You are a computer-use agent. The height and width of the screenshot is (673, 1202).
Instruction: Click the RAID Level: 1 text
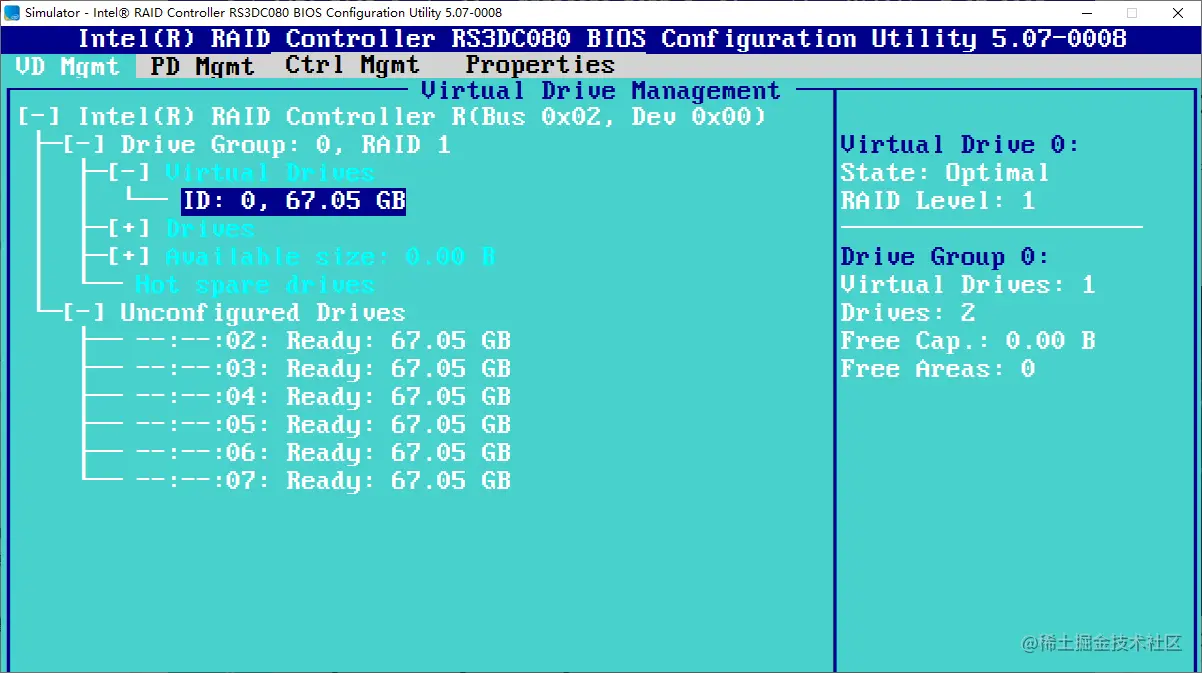(937, 201)
